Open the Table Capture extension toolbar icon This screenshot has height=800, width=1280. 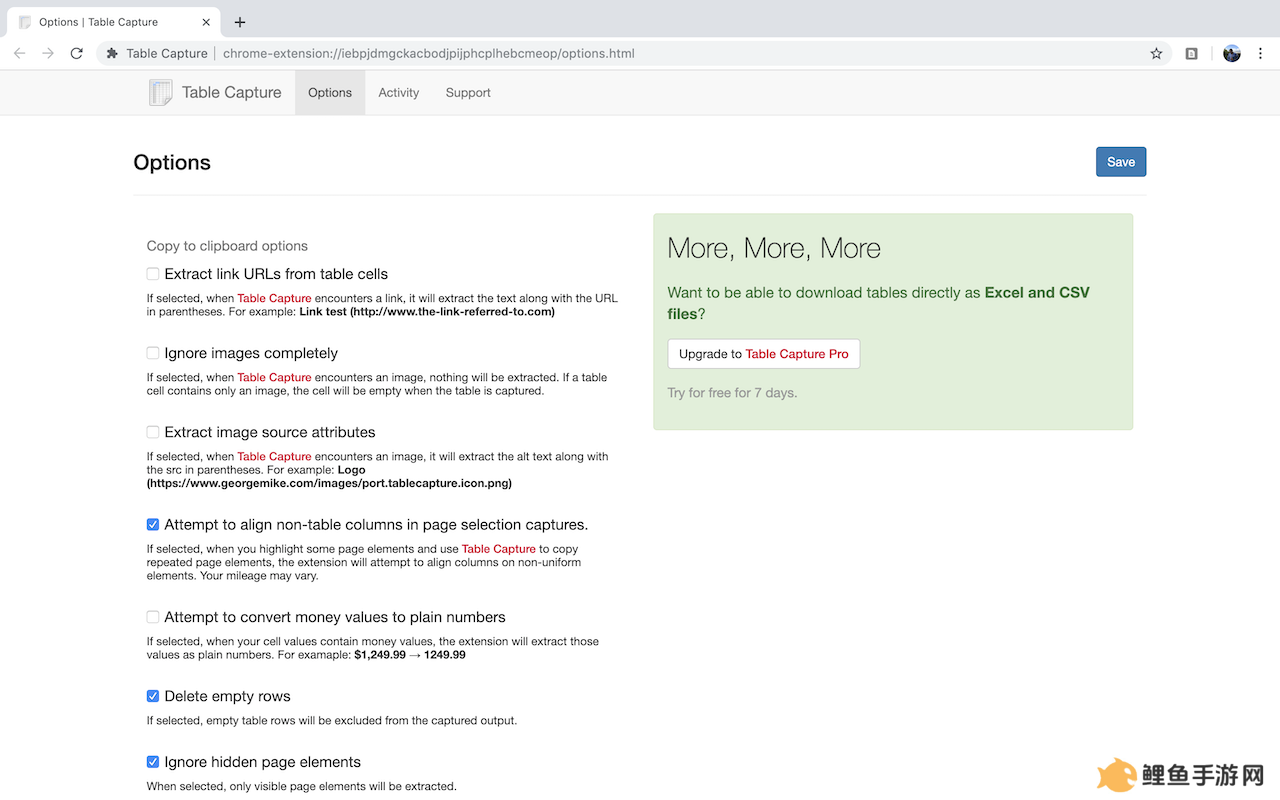[x=1192, y=53]
